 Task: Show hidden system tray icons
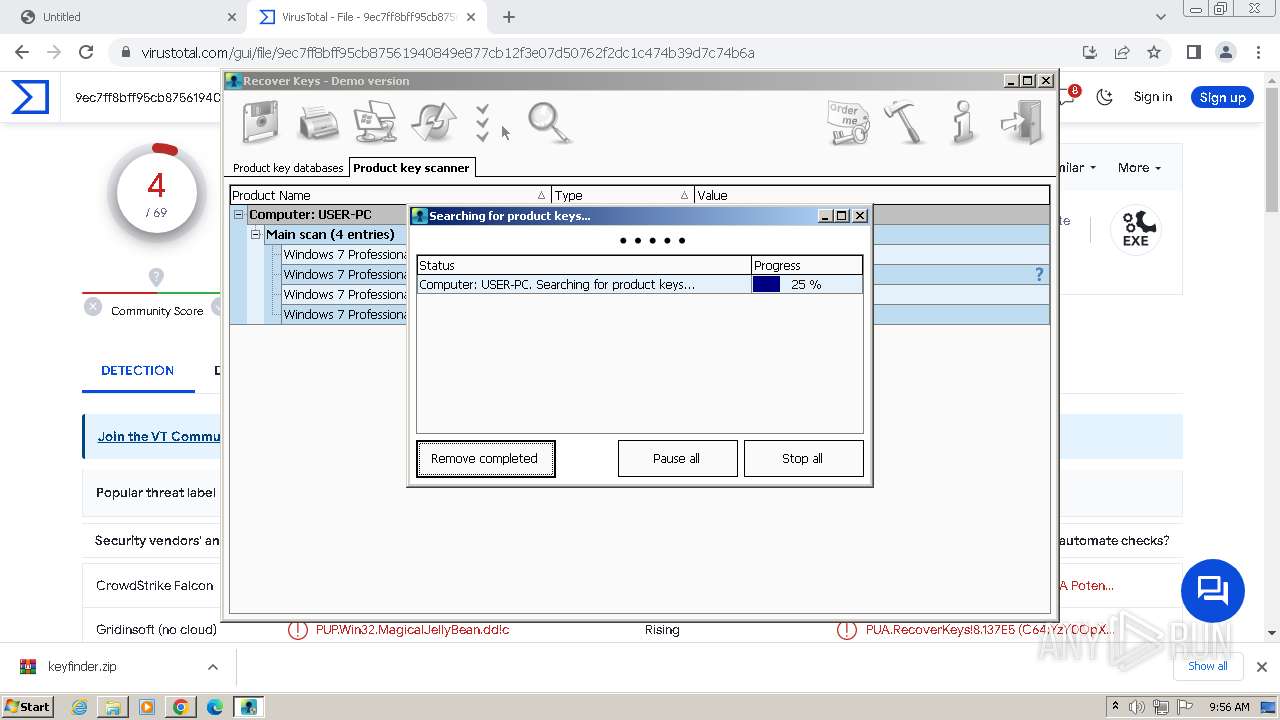[1116, 707]
